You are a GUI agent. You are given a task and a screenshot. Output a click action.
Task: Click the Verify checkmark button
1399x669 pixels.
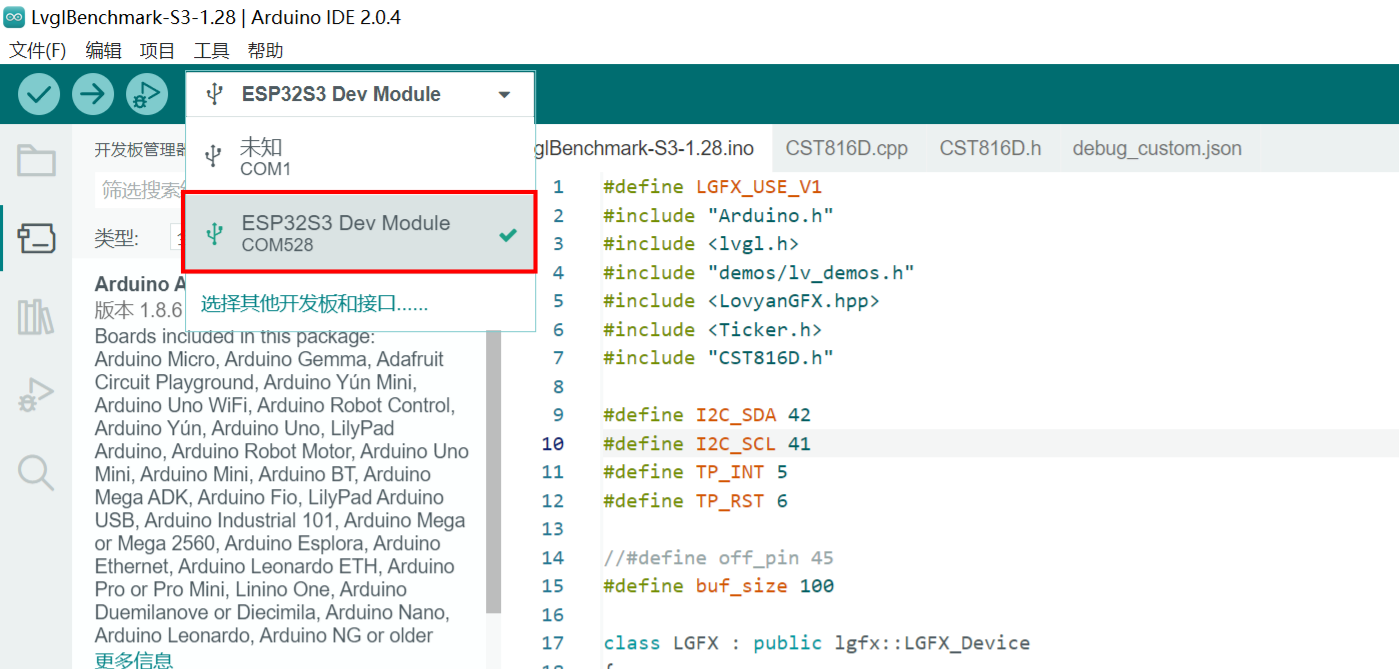tap(39, 95)
